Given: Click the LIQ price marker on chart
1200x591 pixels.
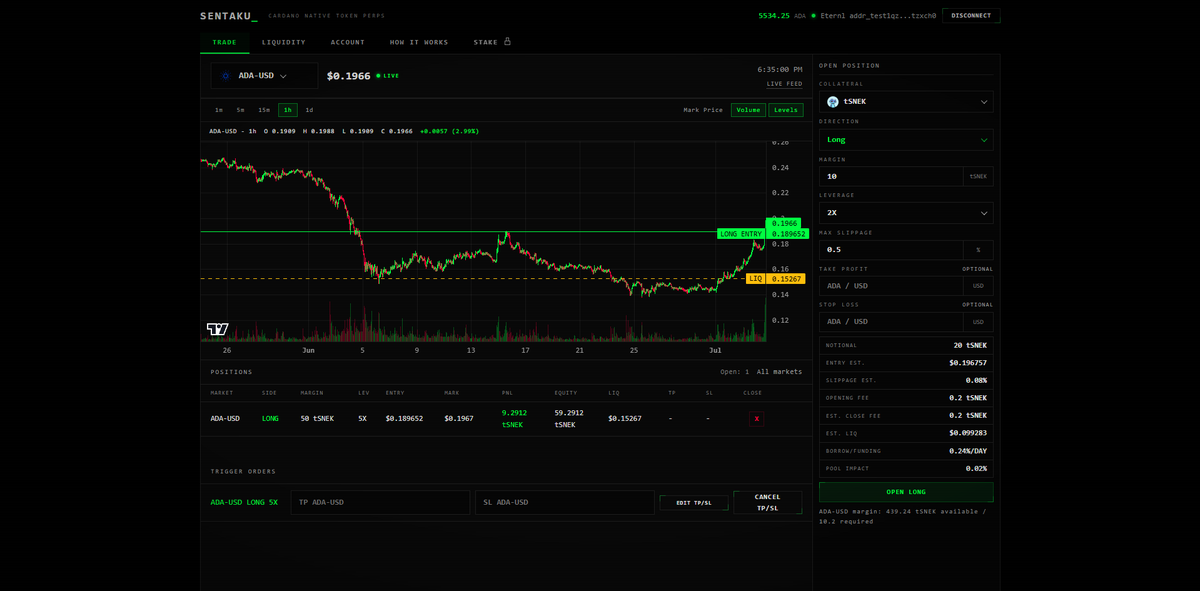Looking at the screenshot, I should [x=755, y=279].
